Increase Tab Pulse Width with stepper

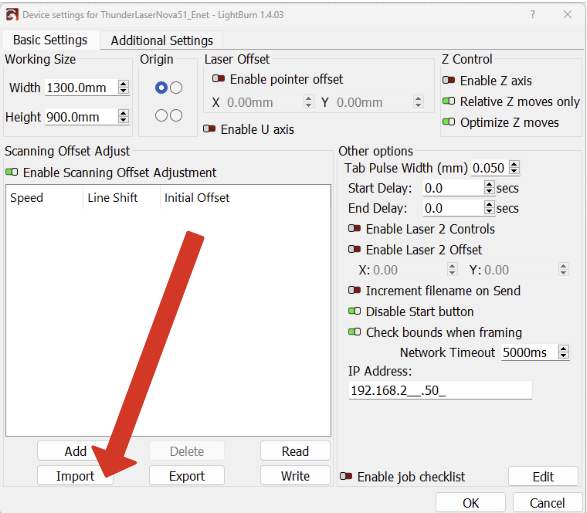(515, 164)
